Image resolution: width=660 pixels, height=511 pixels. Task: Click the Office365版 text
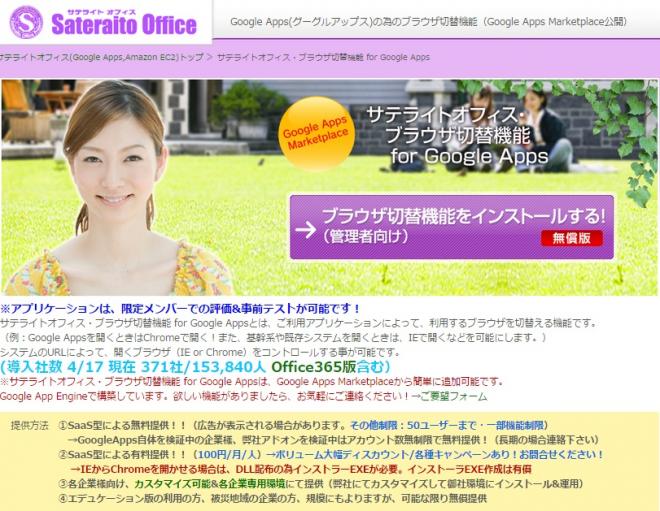[314, 367]
